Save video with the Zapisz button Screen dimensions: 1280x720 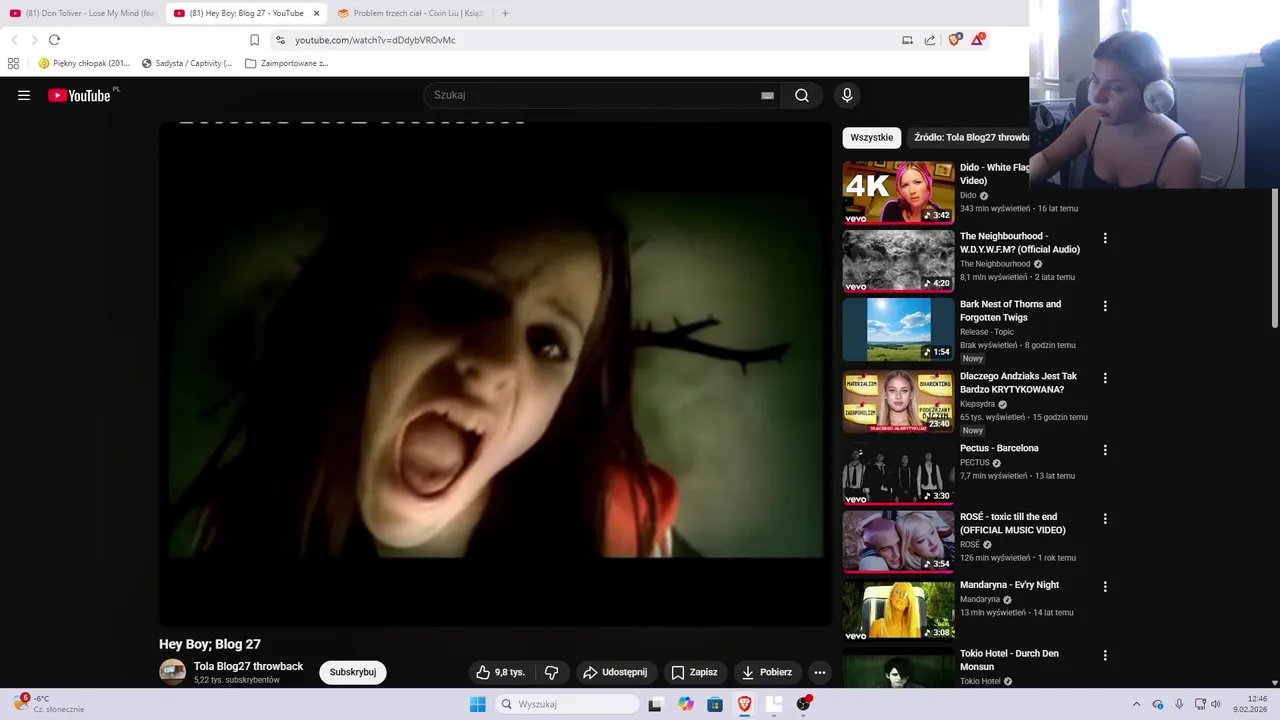coord(694,672)
